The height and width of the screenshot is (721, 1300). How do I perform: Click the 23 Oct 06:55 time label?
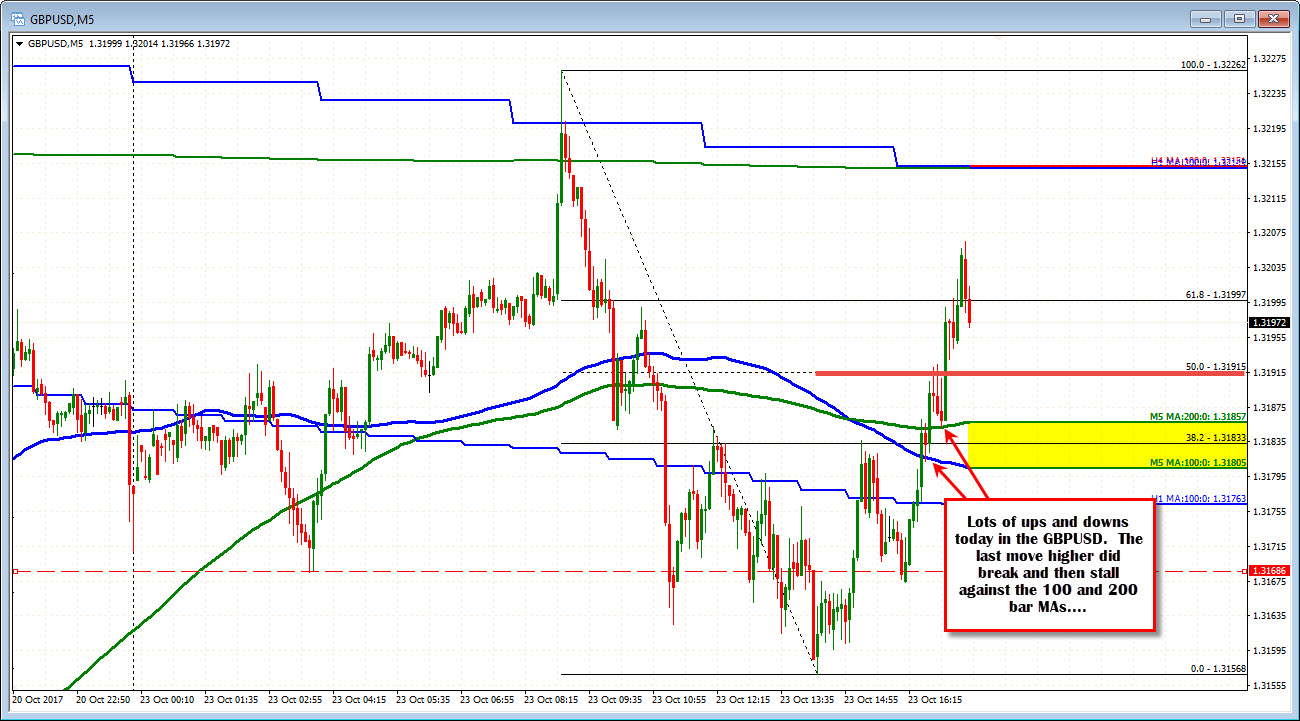click(488, 700)
